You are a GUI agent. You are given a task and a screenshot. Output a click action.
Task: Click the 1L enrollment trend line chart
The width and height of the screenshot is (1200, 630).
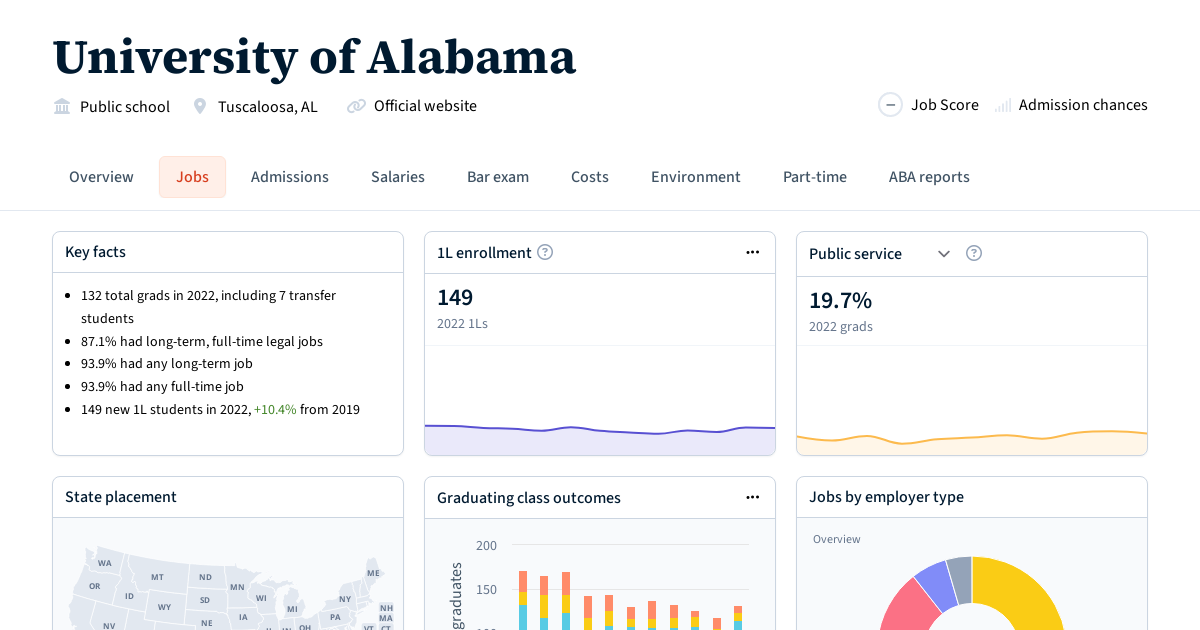coord(600,430)
